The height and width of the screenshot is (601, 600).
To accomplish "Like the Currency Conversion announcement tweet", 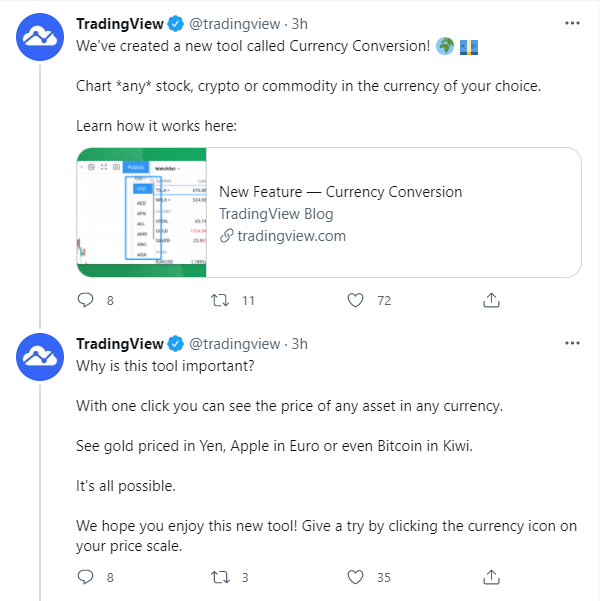I will coord(355,300).
